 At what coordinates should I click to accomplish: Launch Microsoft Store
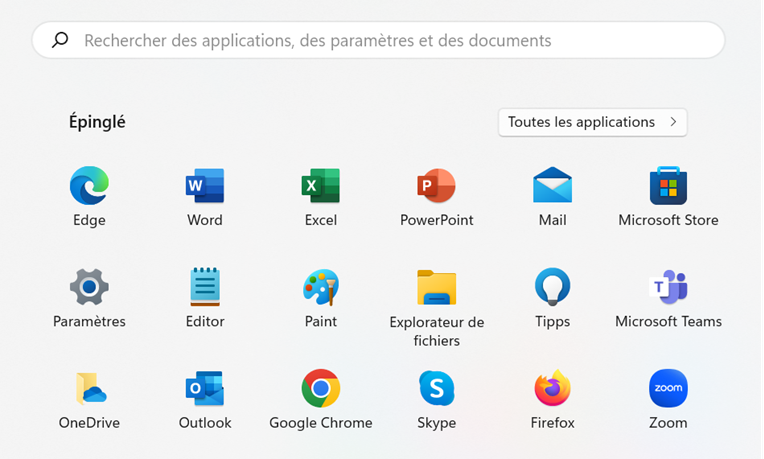click(x=668, y=187)
